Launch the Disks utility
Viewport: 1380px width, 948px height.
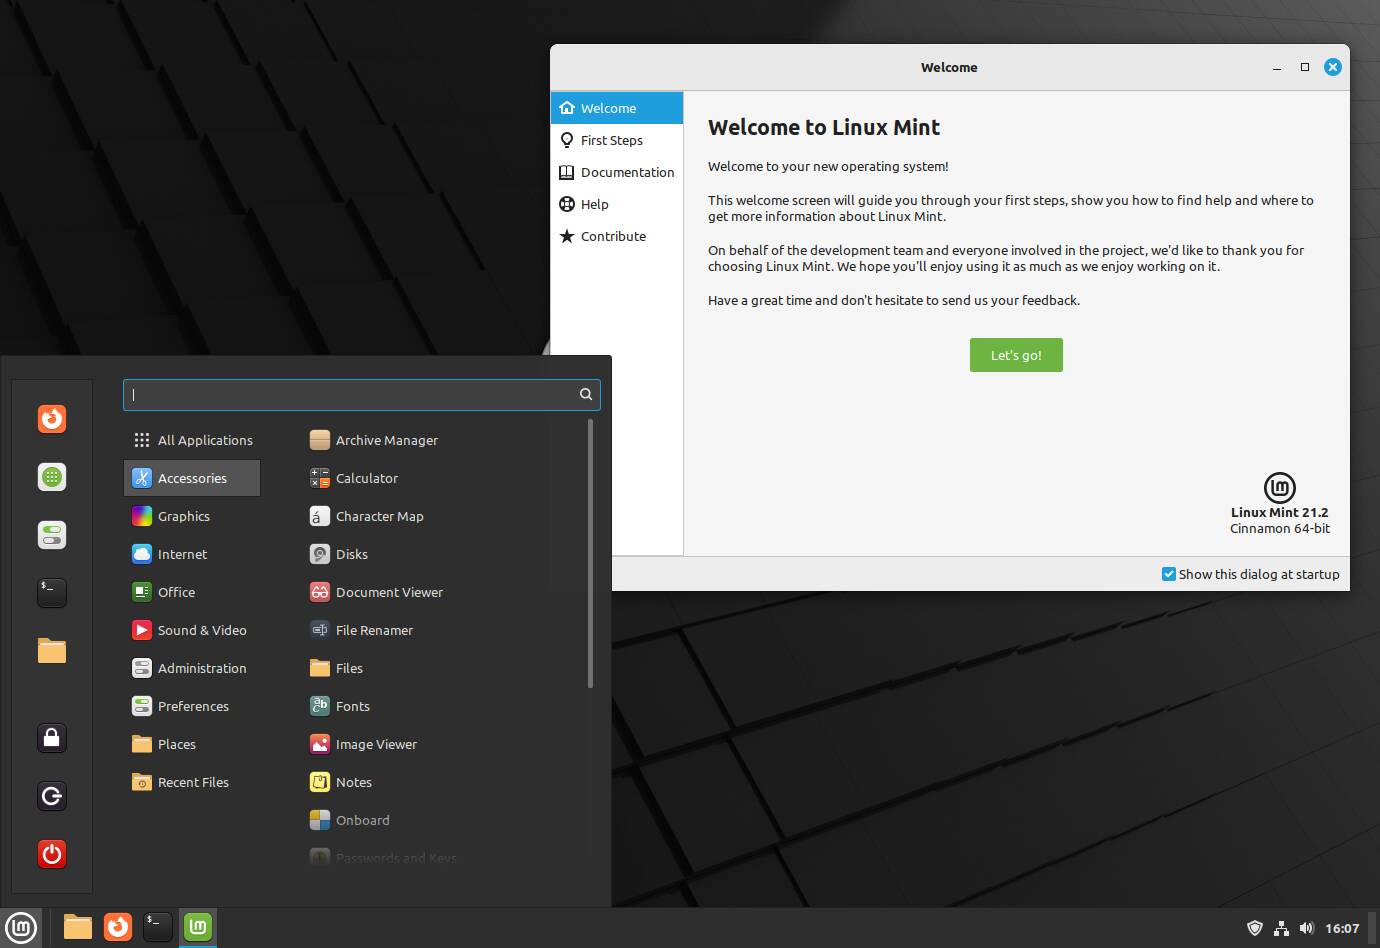(351, 554)
